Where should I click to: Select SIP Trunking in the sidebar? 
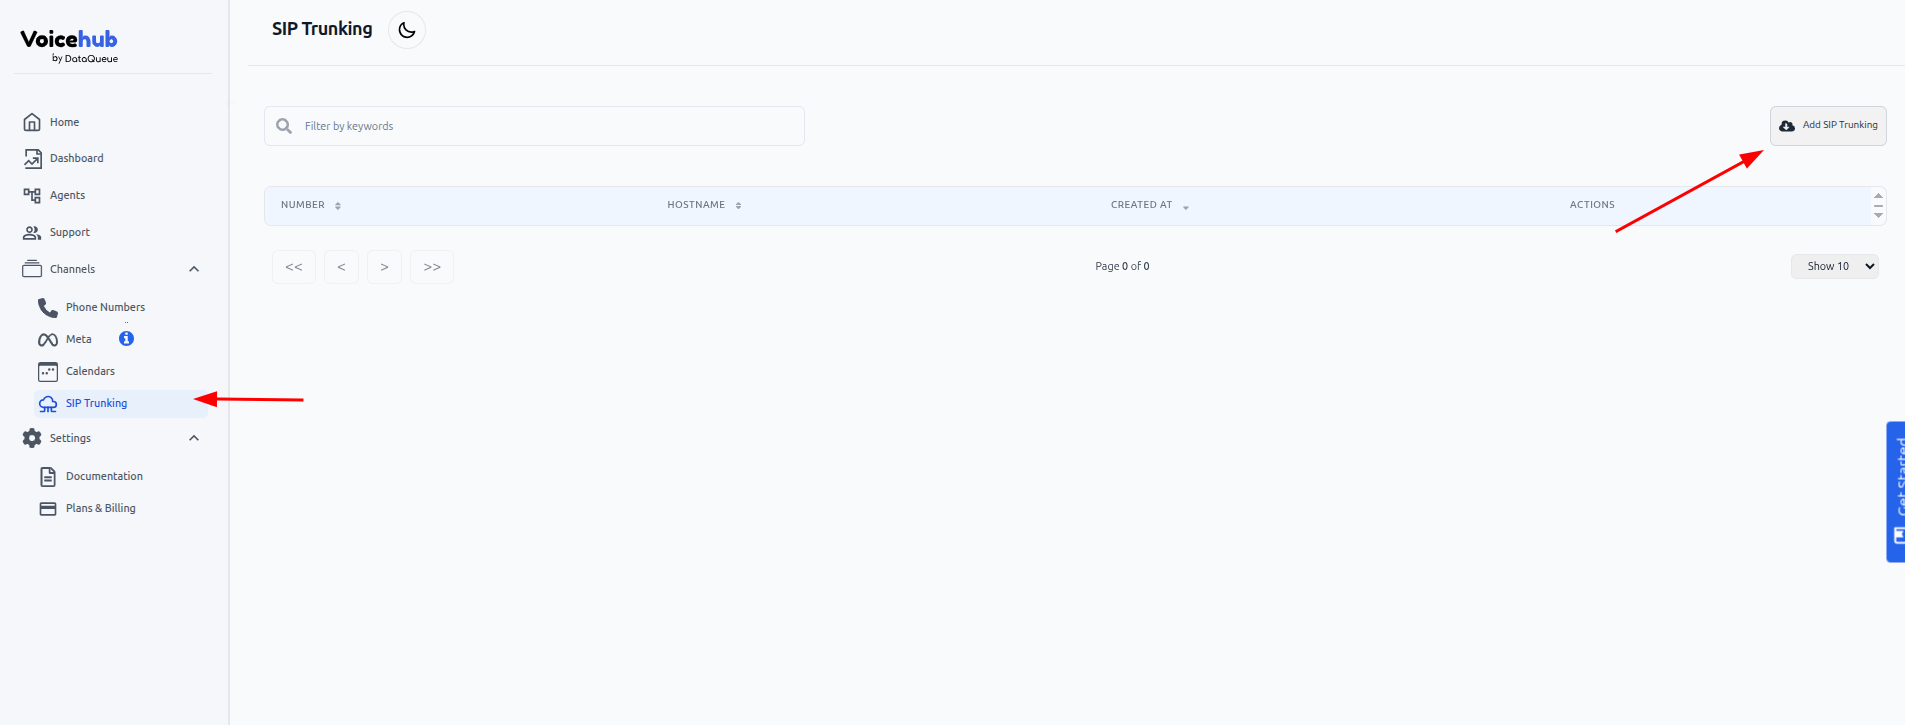[96, 404]
